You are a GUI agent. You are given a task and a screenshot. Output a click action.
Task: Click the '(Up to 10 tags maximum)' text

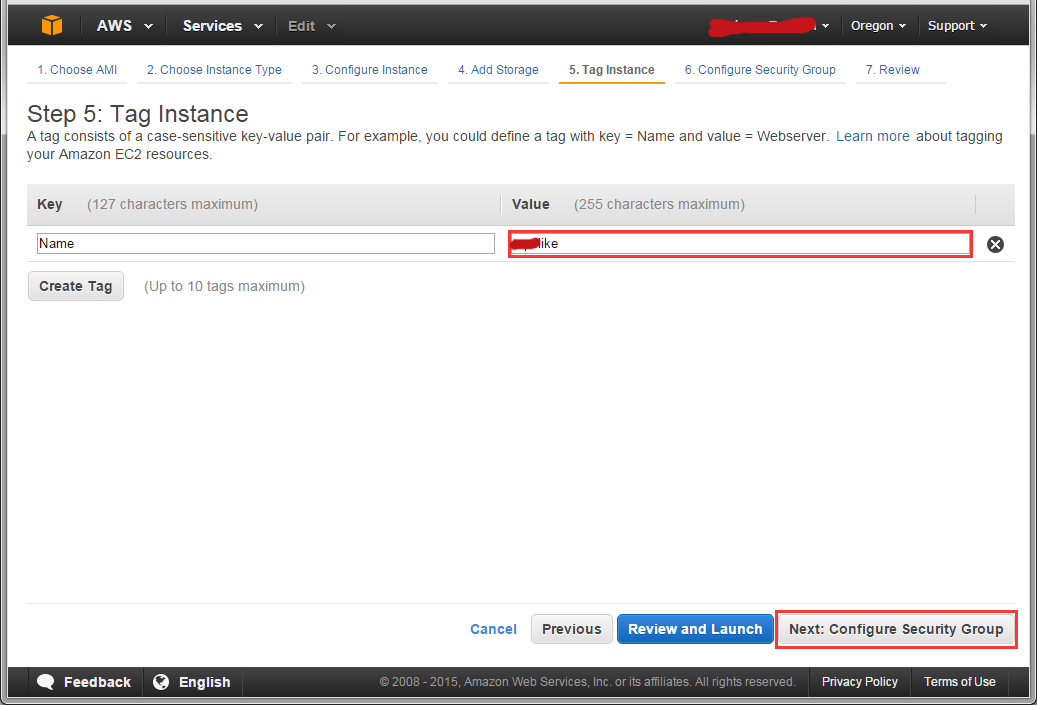224,286
